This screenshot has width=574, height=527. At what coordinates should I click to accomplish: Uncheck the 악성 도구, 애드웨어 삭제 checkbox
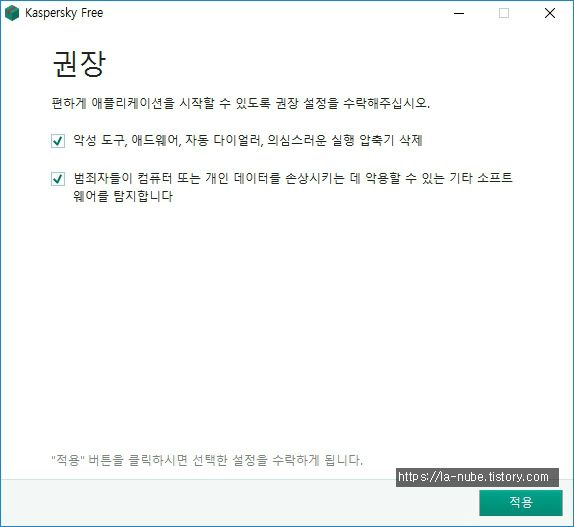(58, 141)
